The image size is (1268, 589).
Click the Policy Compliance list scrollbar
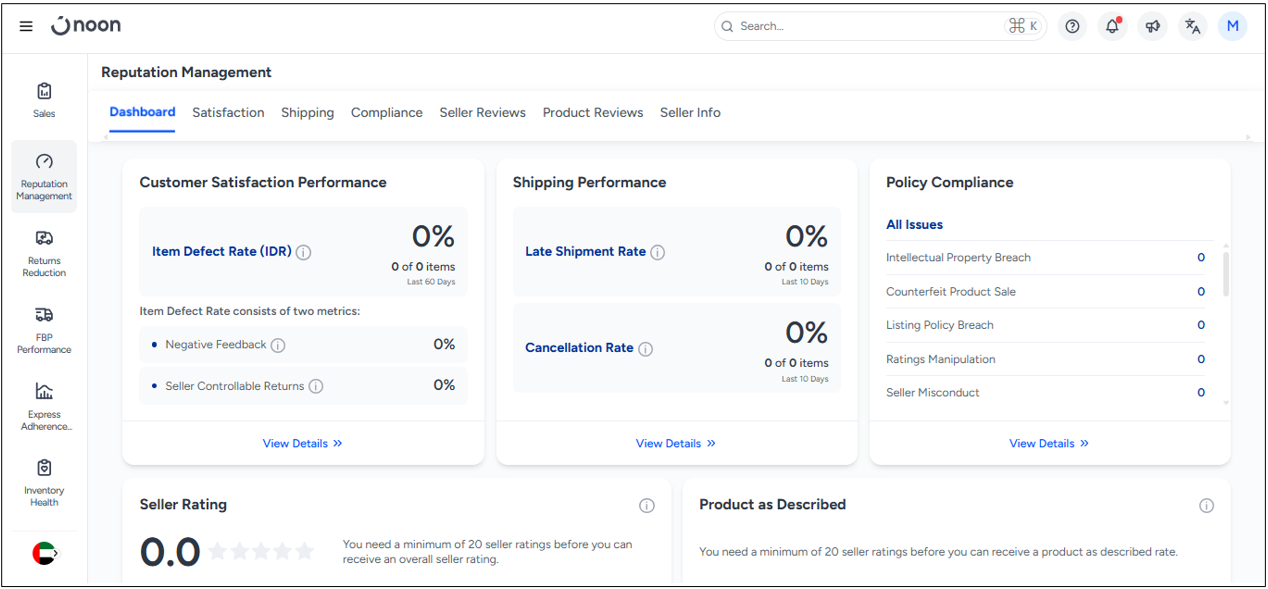pos(1226,274)
